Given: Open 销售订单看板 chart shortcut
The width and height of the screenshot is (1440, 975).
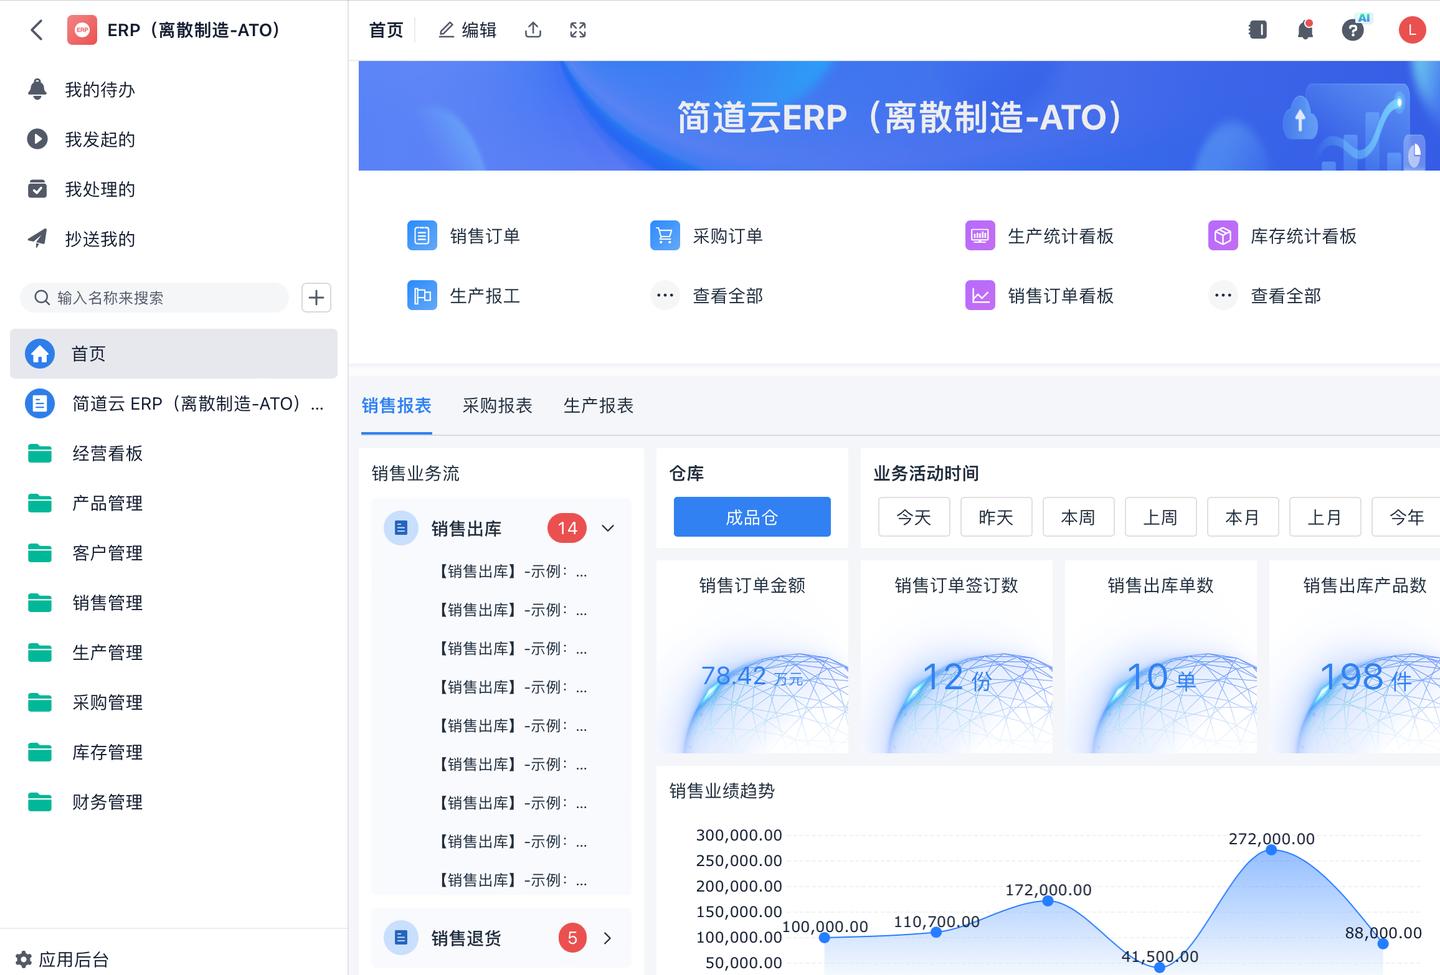Looking at the screenshot, I should click(980, 296).
